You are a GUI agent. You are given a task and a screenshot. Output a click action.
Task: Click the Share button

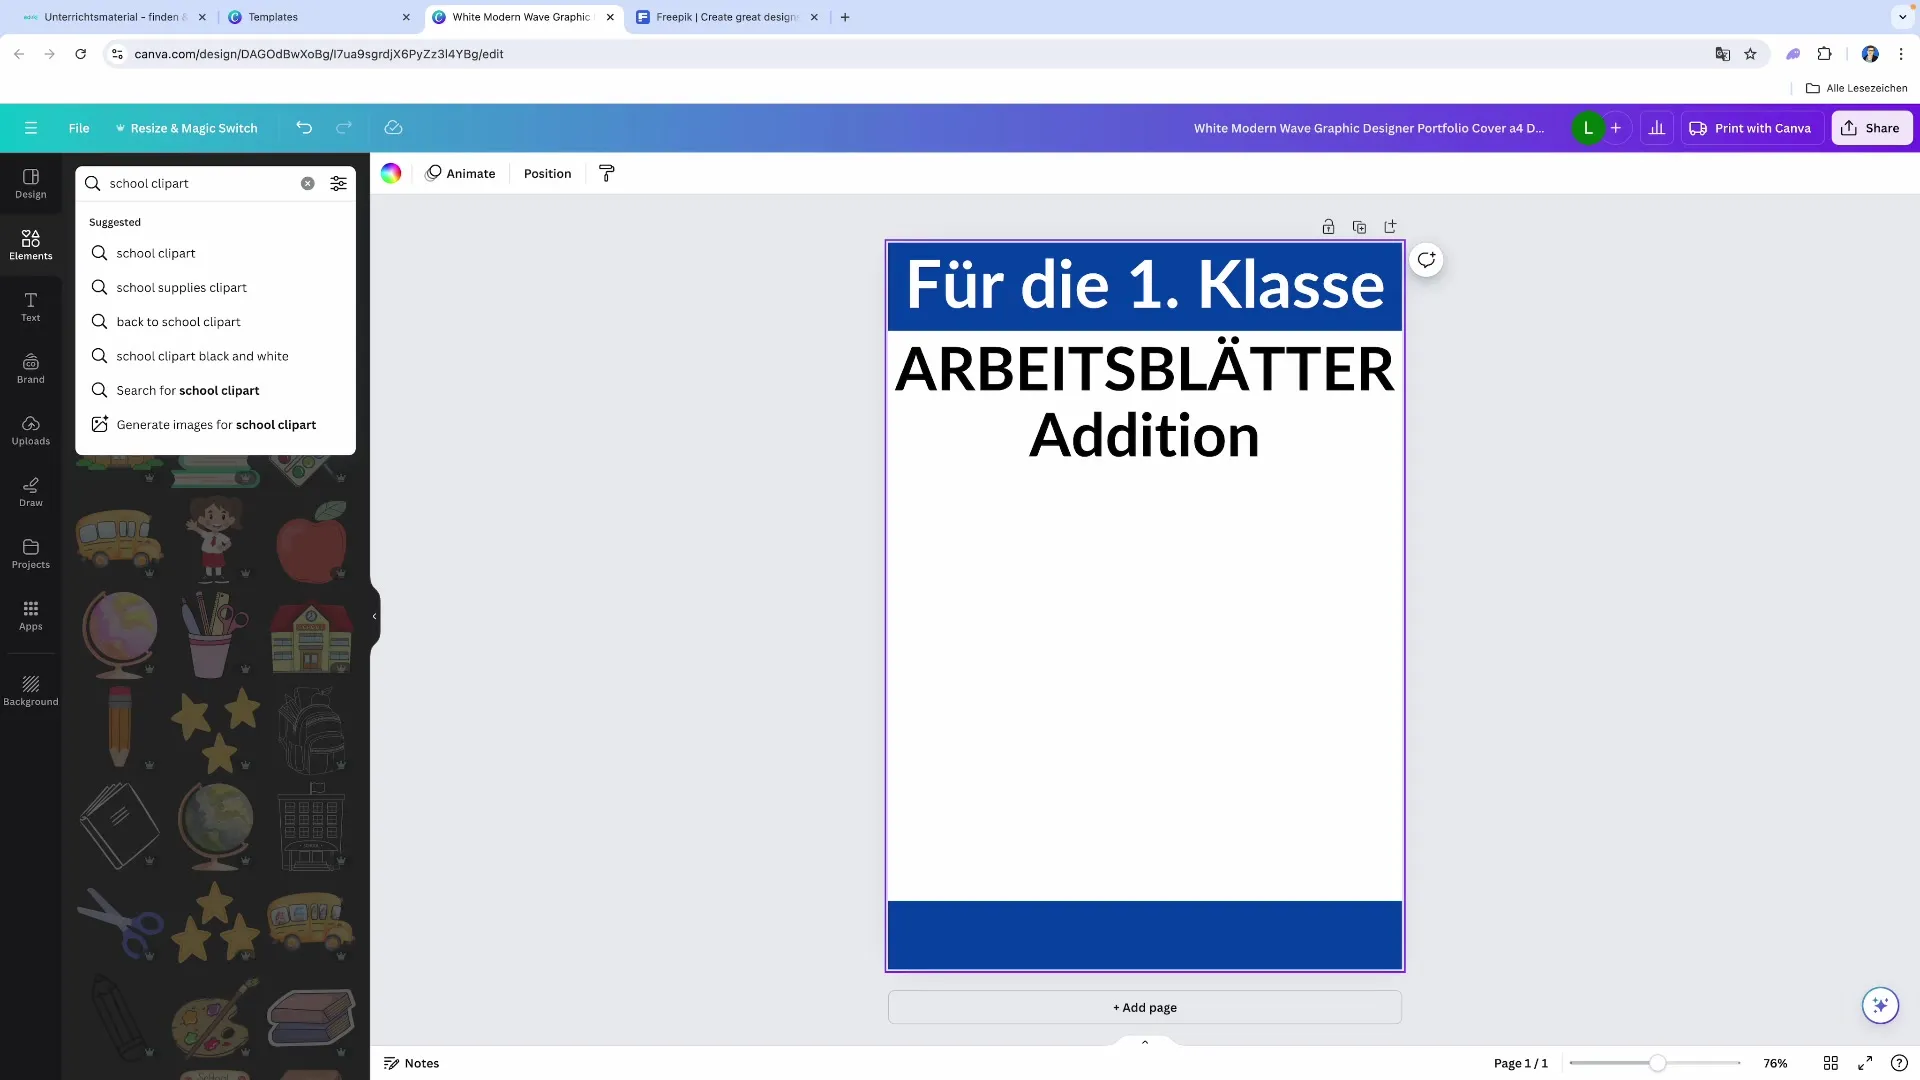pyautogui.click(x=1871, y=128)
